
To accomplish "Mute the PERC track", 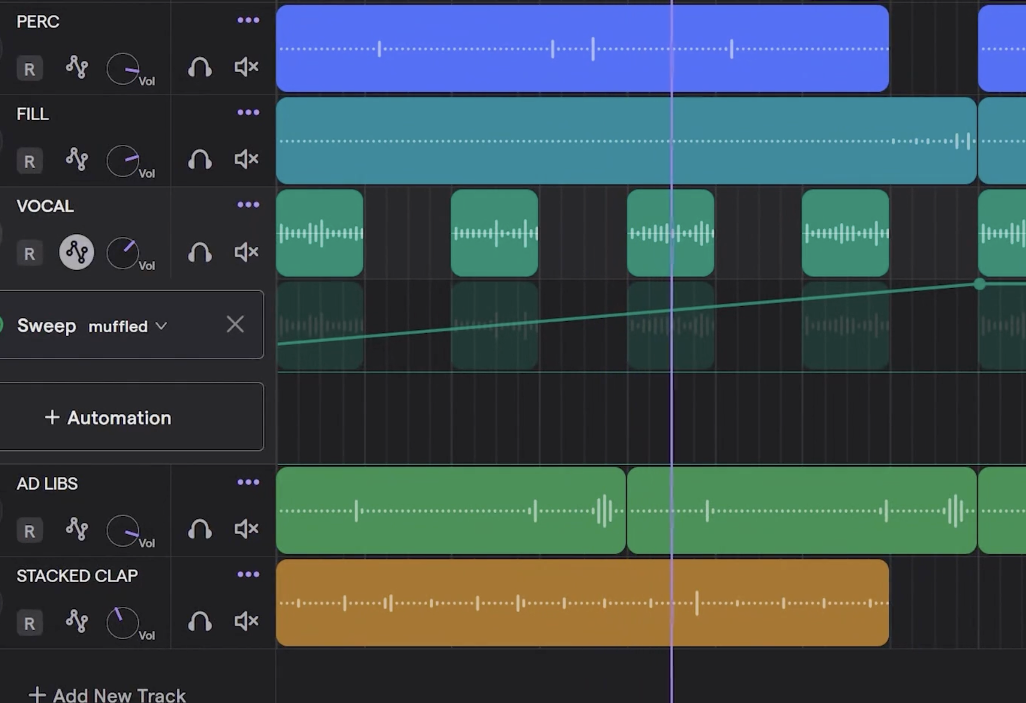I will (247, 67).
